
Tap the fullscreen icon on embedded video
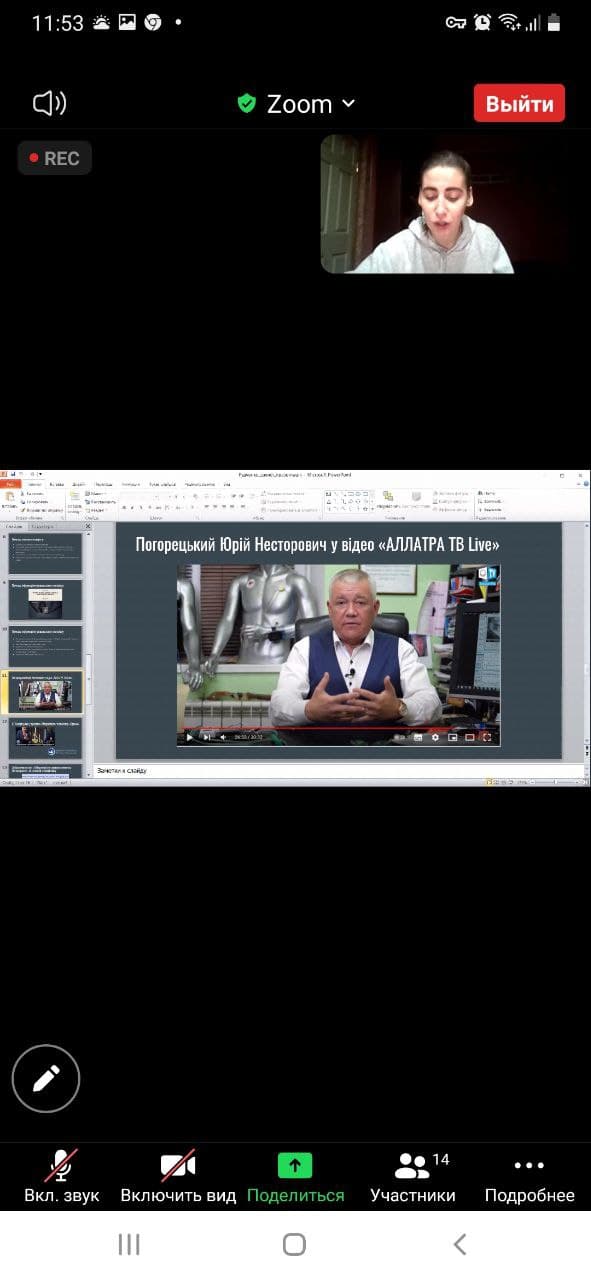click(x=487, y=737)
